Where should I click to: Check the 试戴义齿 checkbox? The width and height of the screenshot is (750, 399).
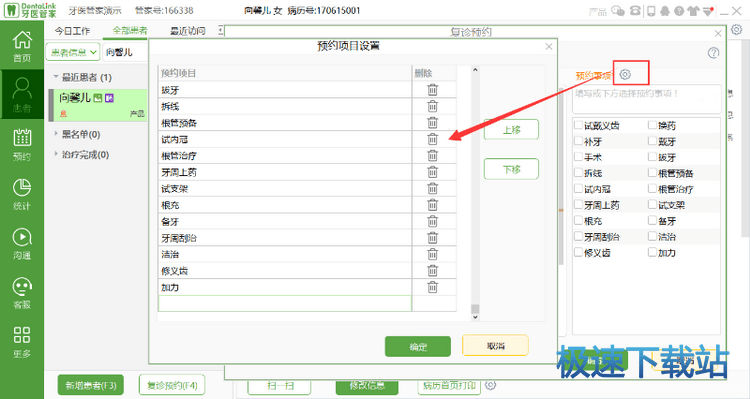[579, 125]
